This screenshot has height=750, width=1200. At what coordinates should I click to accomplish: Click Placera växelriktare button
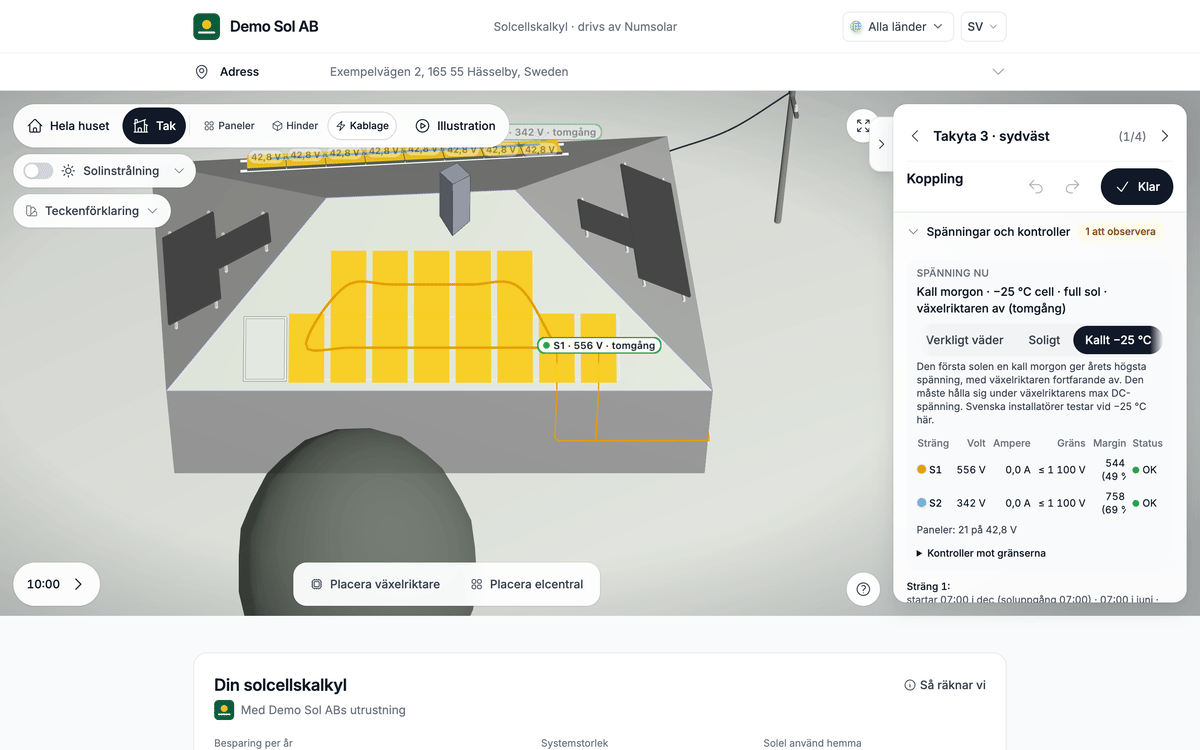click(375, 584)
